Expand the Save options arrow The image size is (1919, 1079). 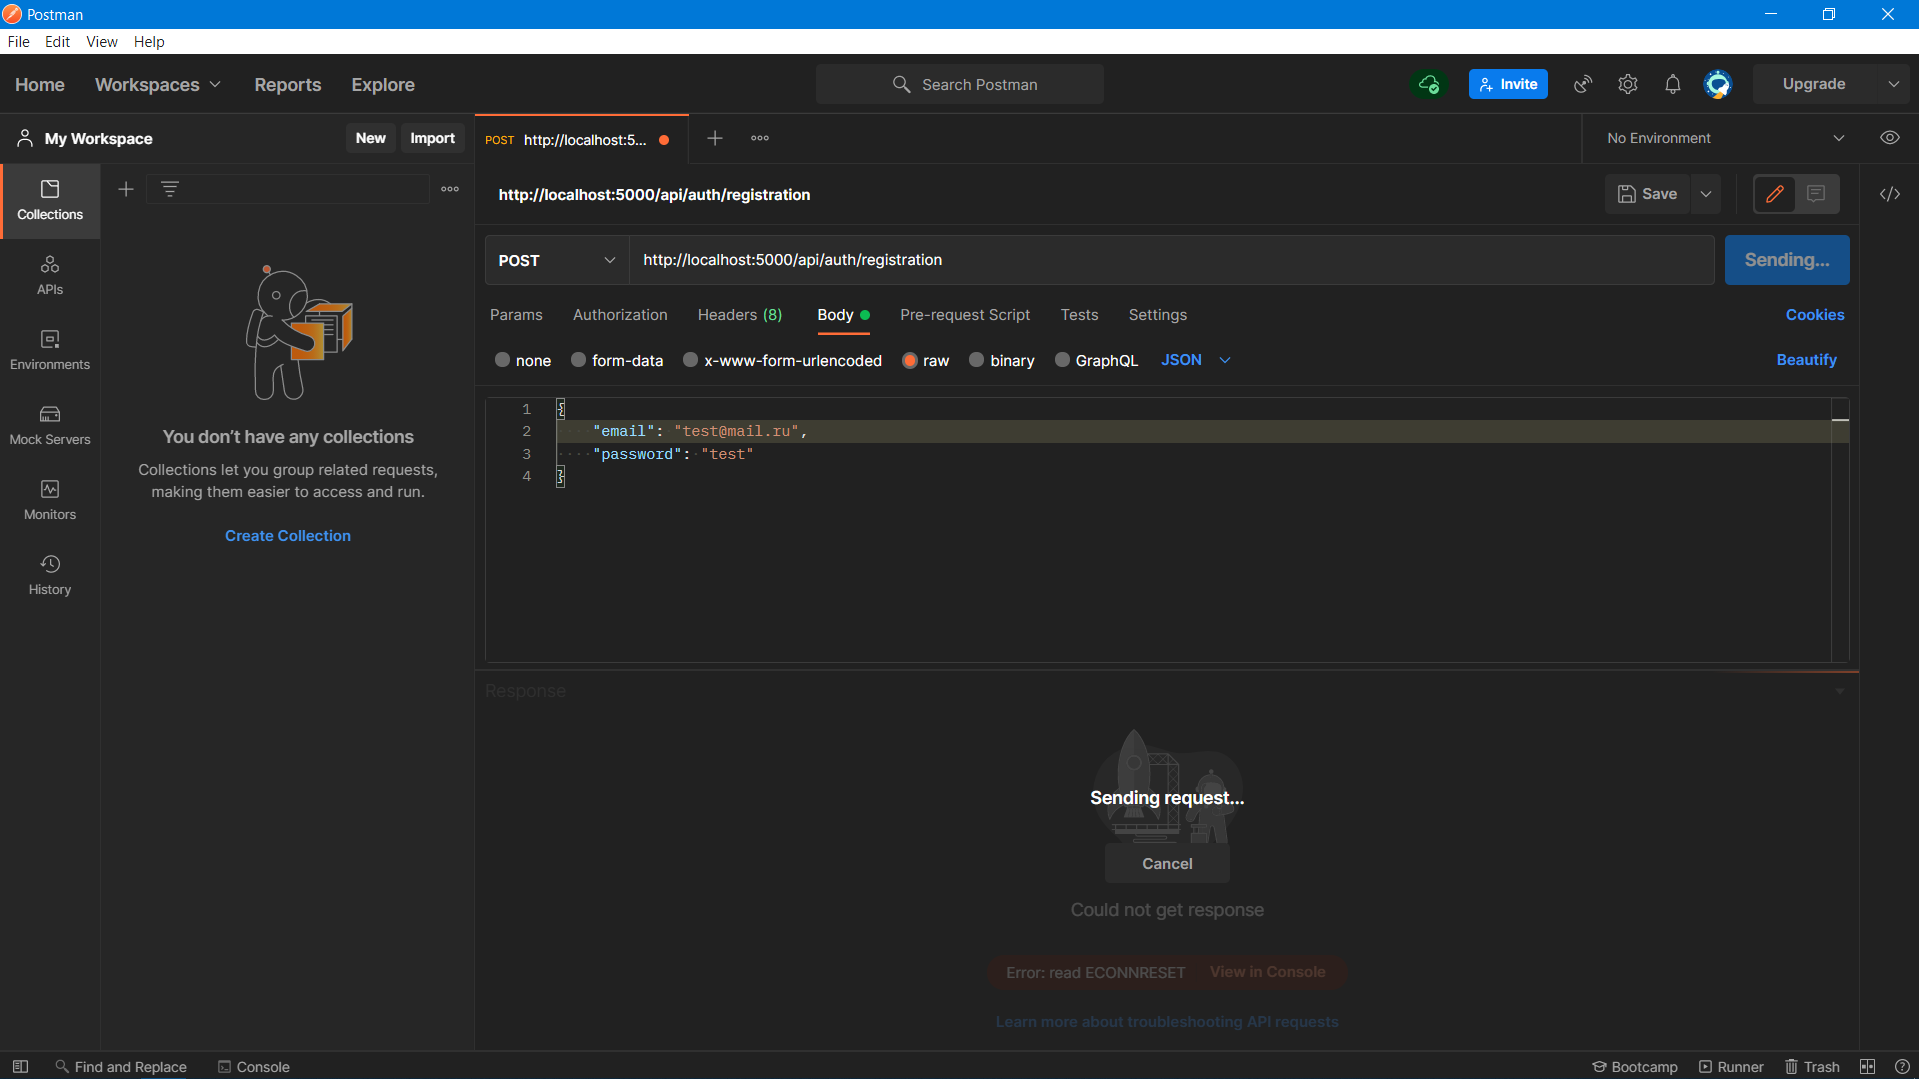[x=1706, y=194]
